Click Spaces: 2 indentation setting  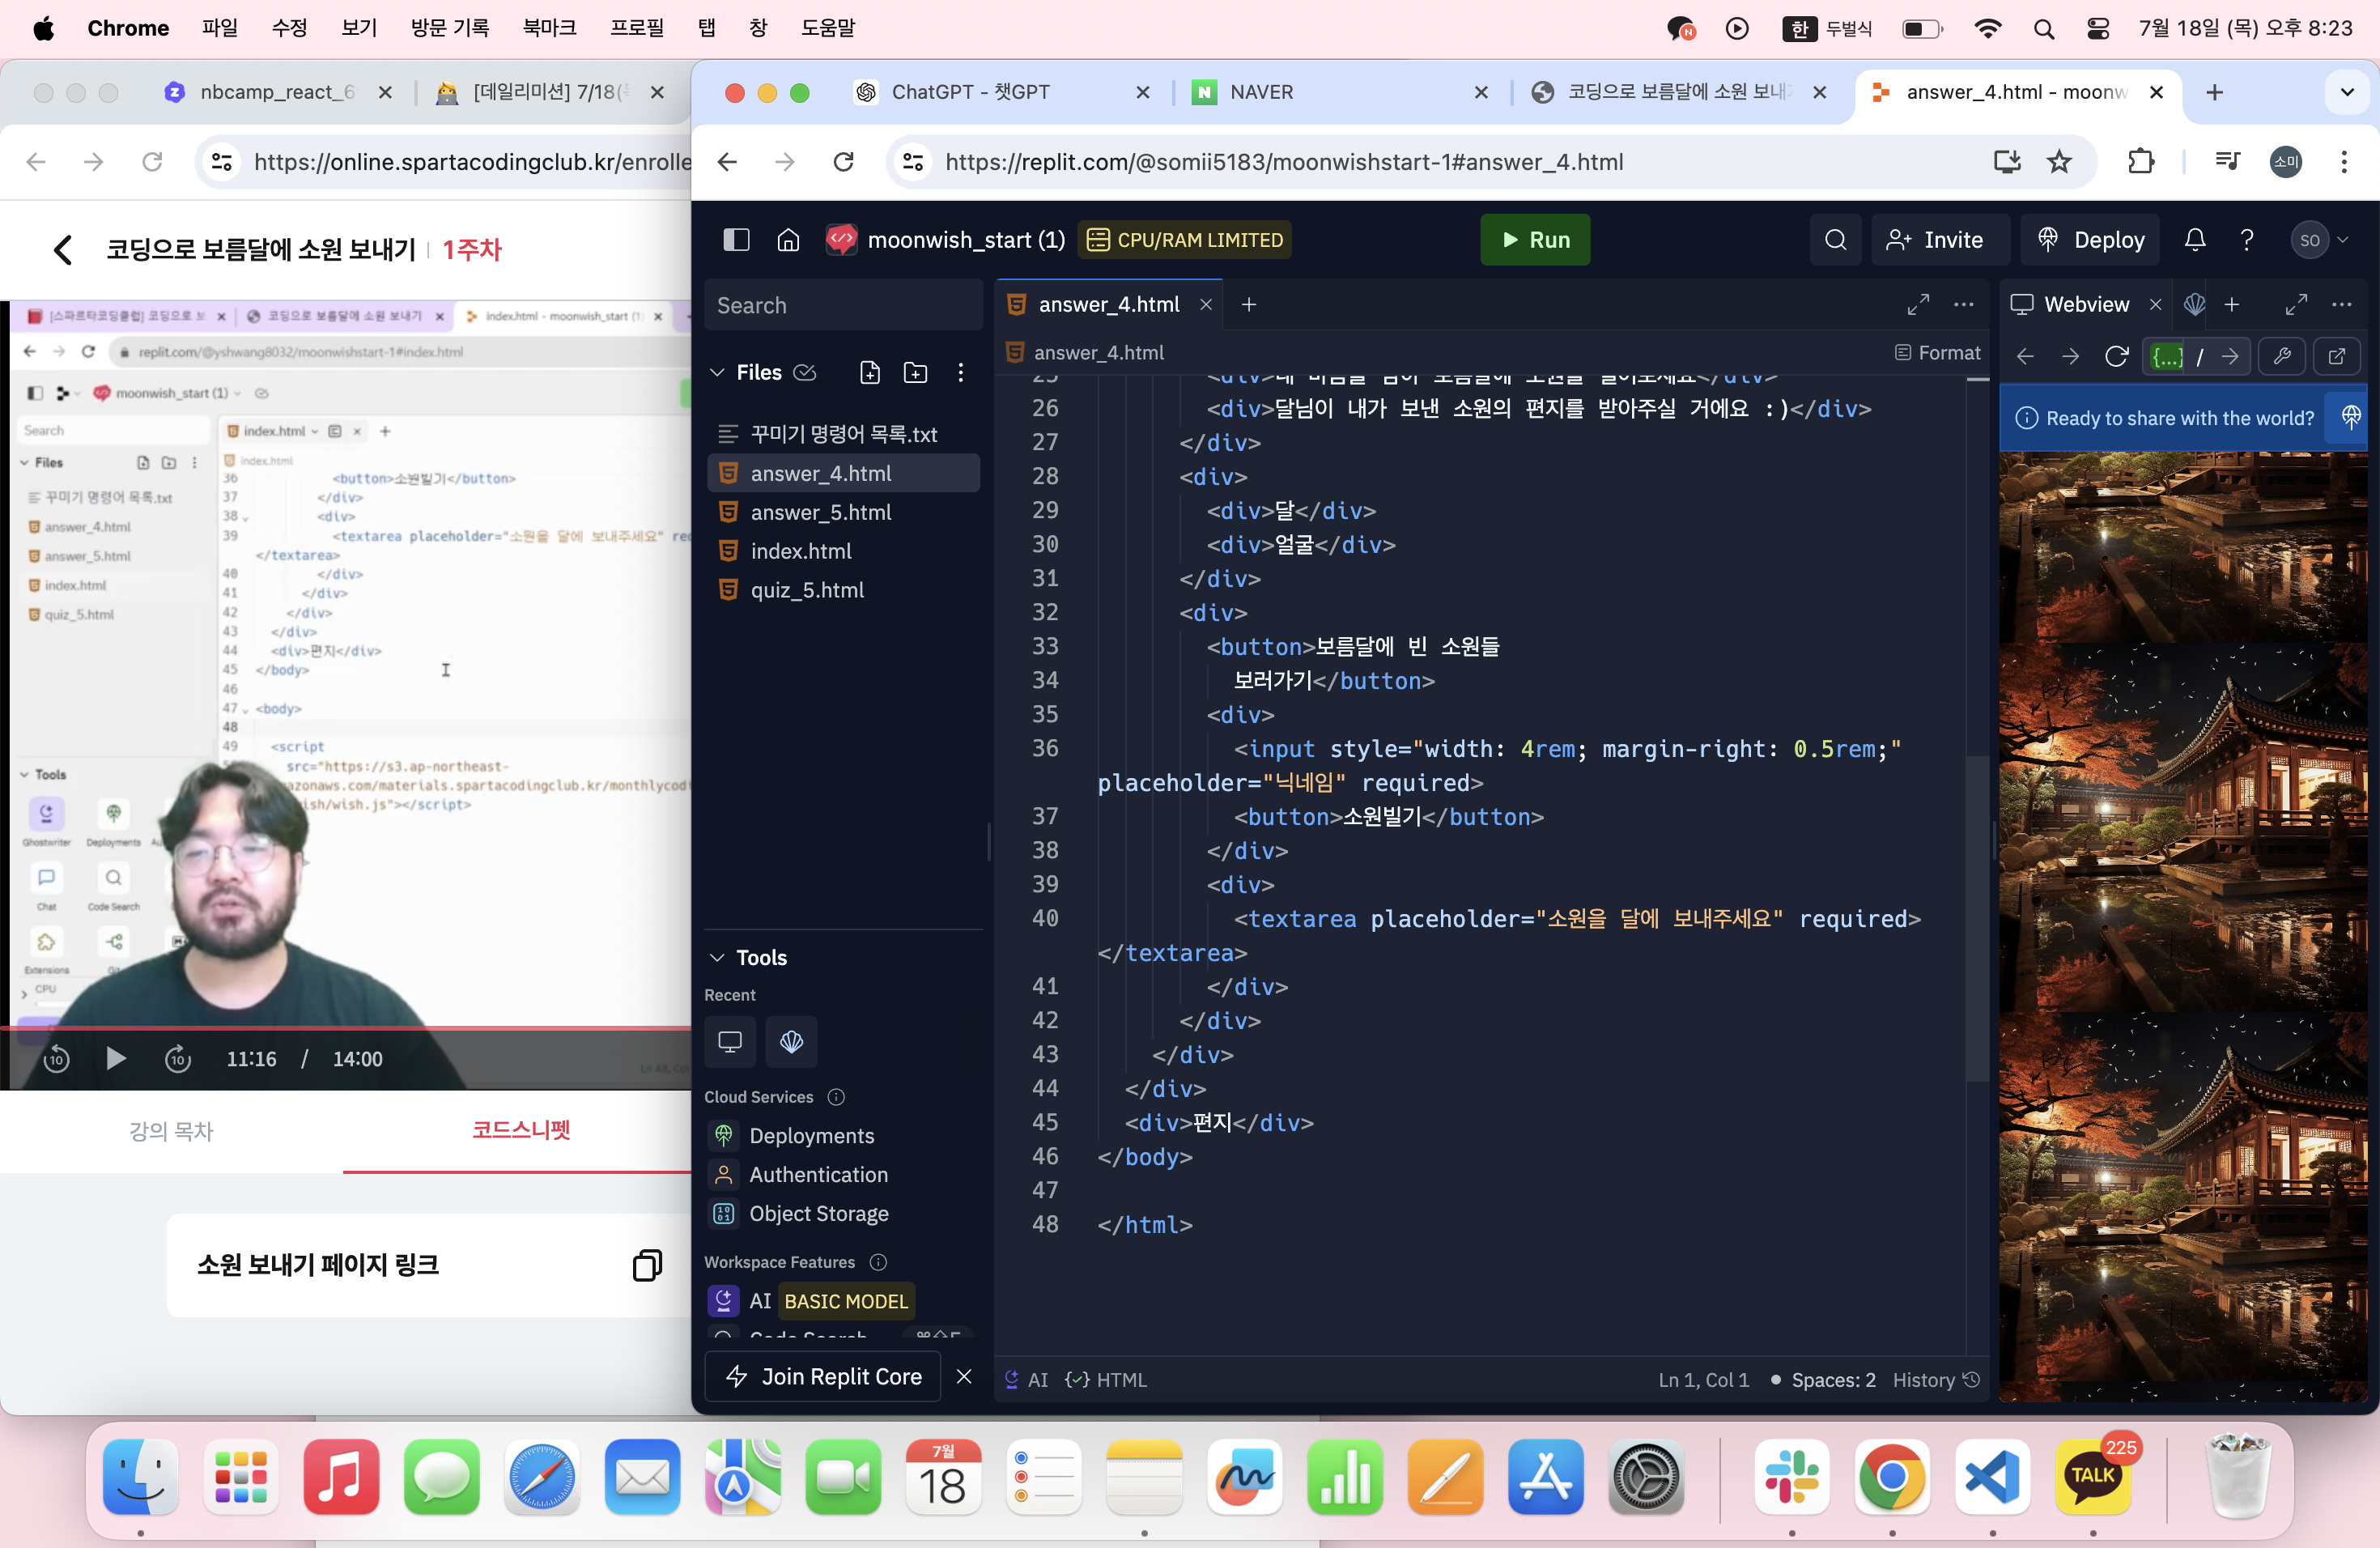[x=1833, y=1380]
